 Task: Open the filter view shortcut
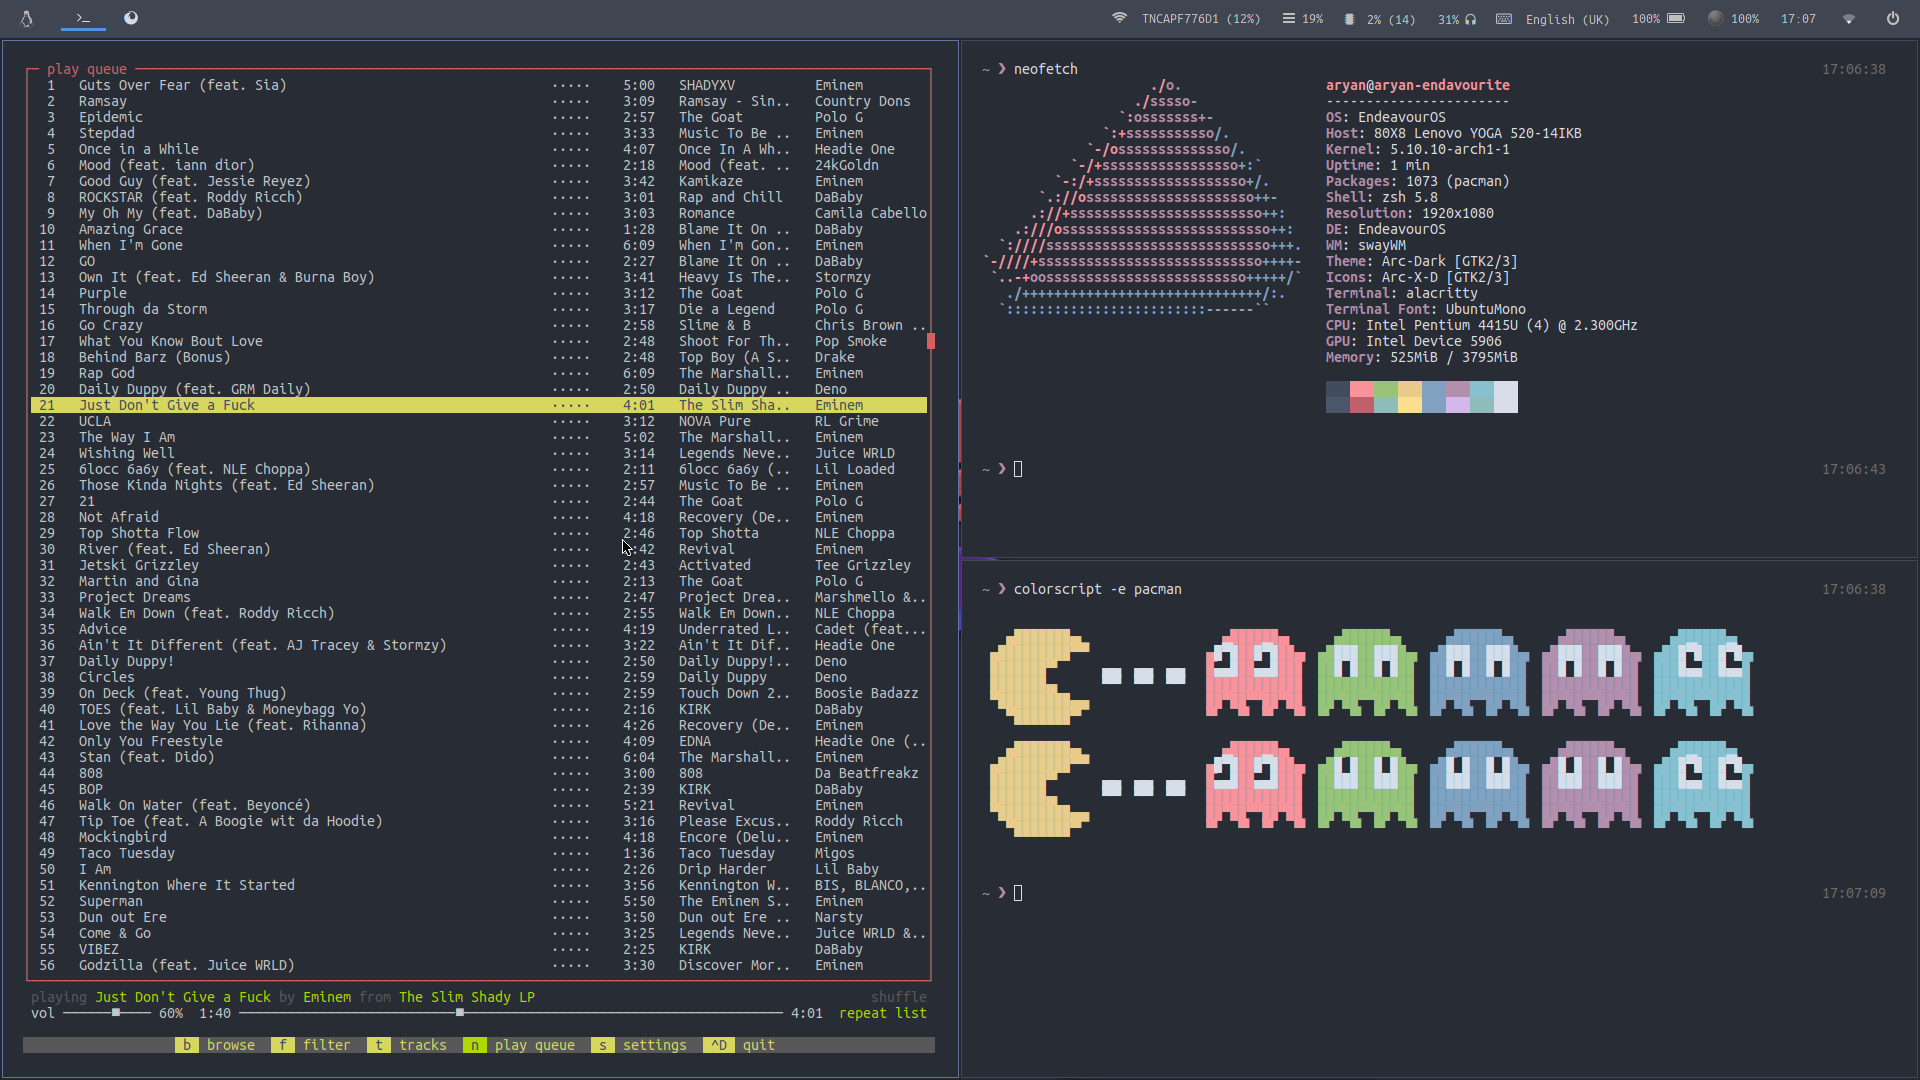(x=311, y=1045)
